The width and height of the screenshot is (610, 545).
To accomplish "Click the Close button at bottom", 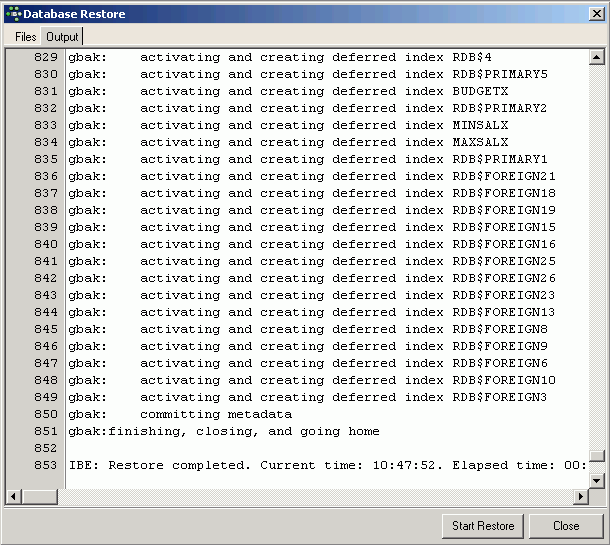I will [x=566, y=526].
